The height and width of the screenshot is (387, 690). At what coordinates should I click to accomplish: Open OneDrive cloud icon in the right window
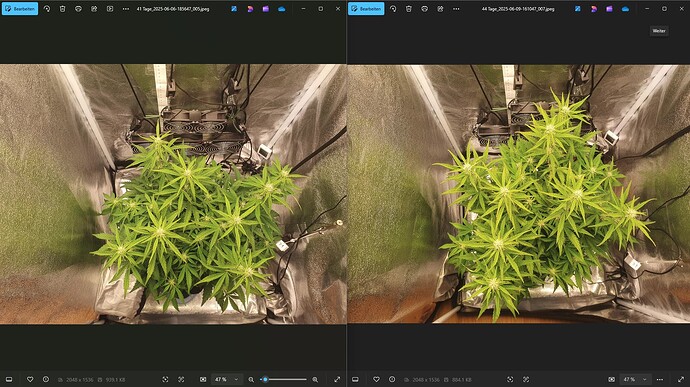click(x=625, y=9)
